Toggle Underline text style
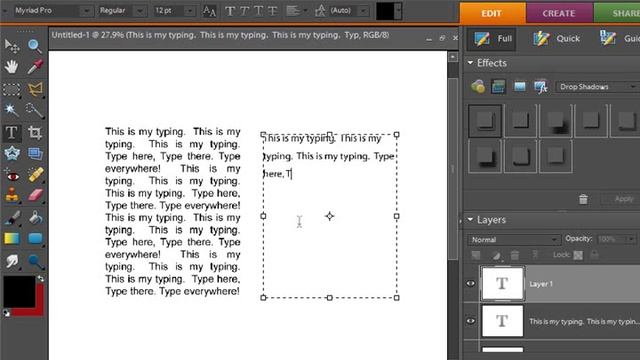640x360 pixels. click(258, 11)
